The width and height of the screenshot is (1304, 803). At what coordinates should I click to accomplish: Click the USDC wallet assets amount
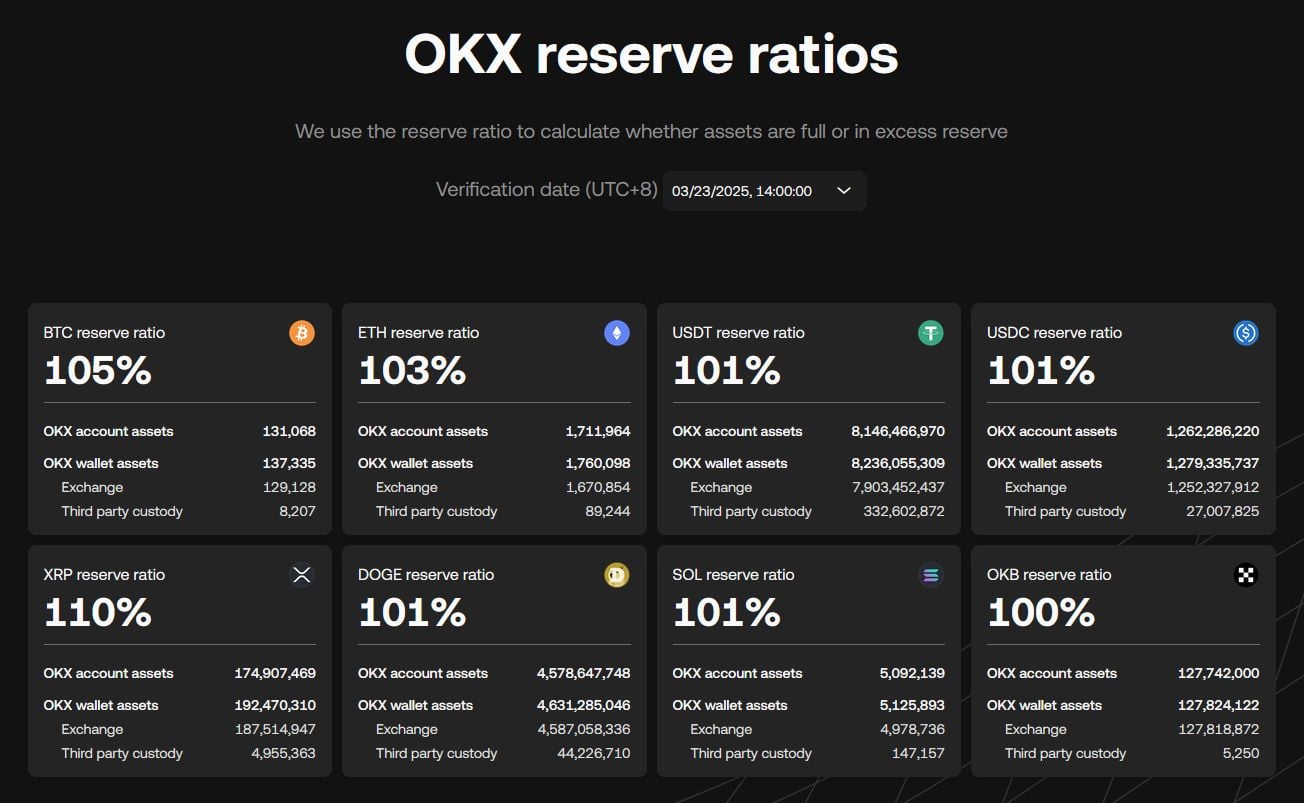pos(1213,463)
